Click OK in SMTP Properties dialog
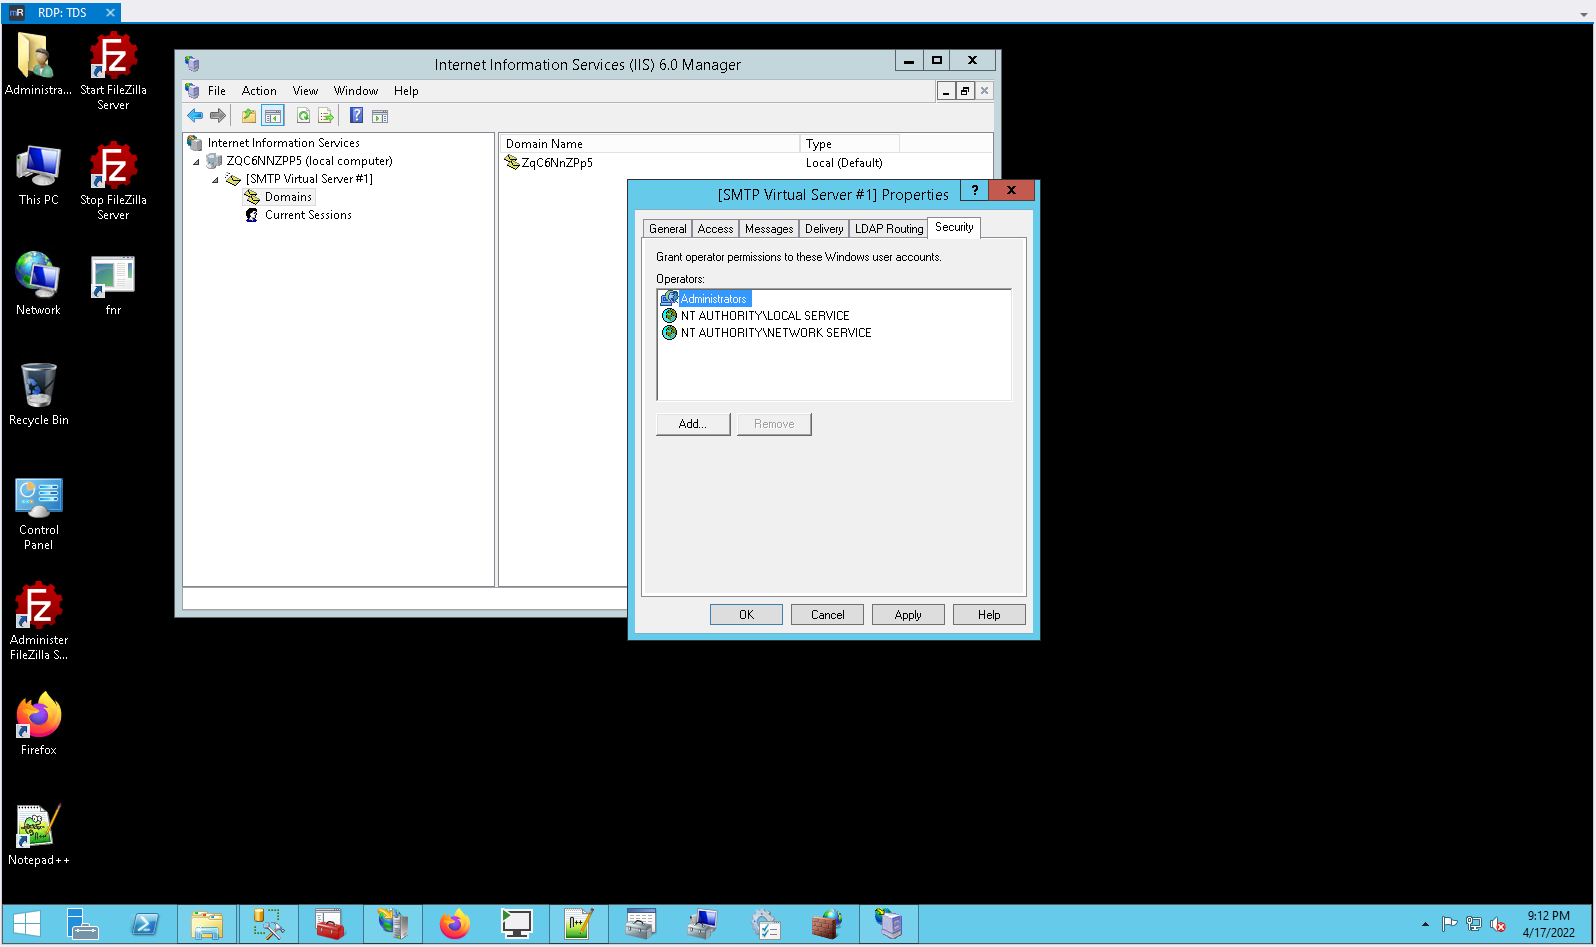 (x=746, y=615)
